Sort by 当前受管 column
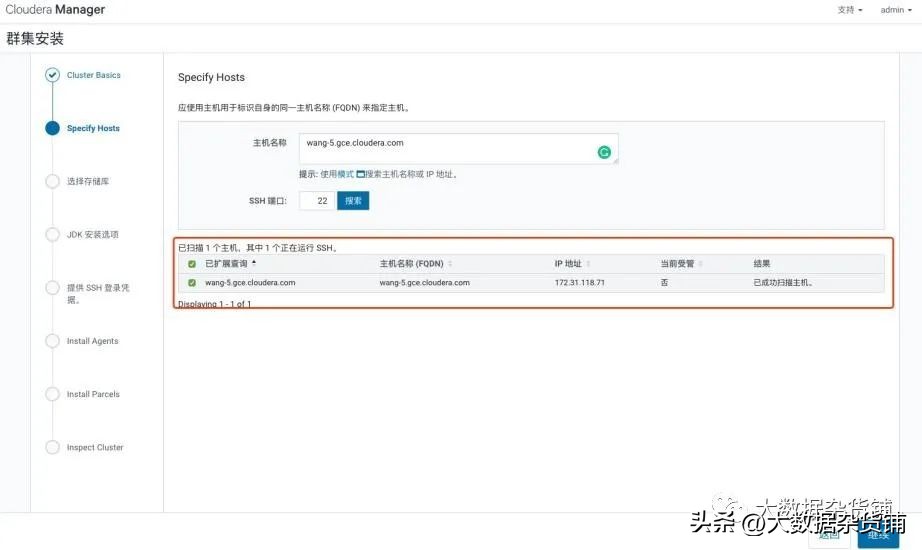This screenshot has width=922, height=550. point(682,264)
